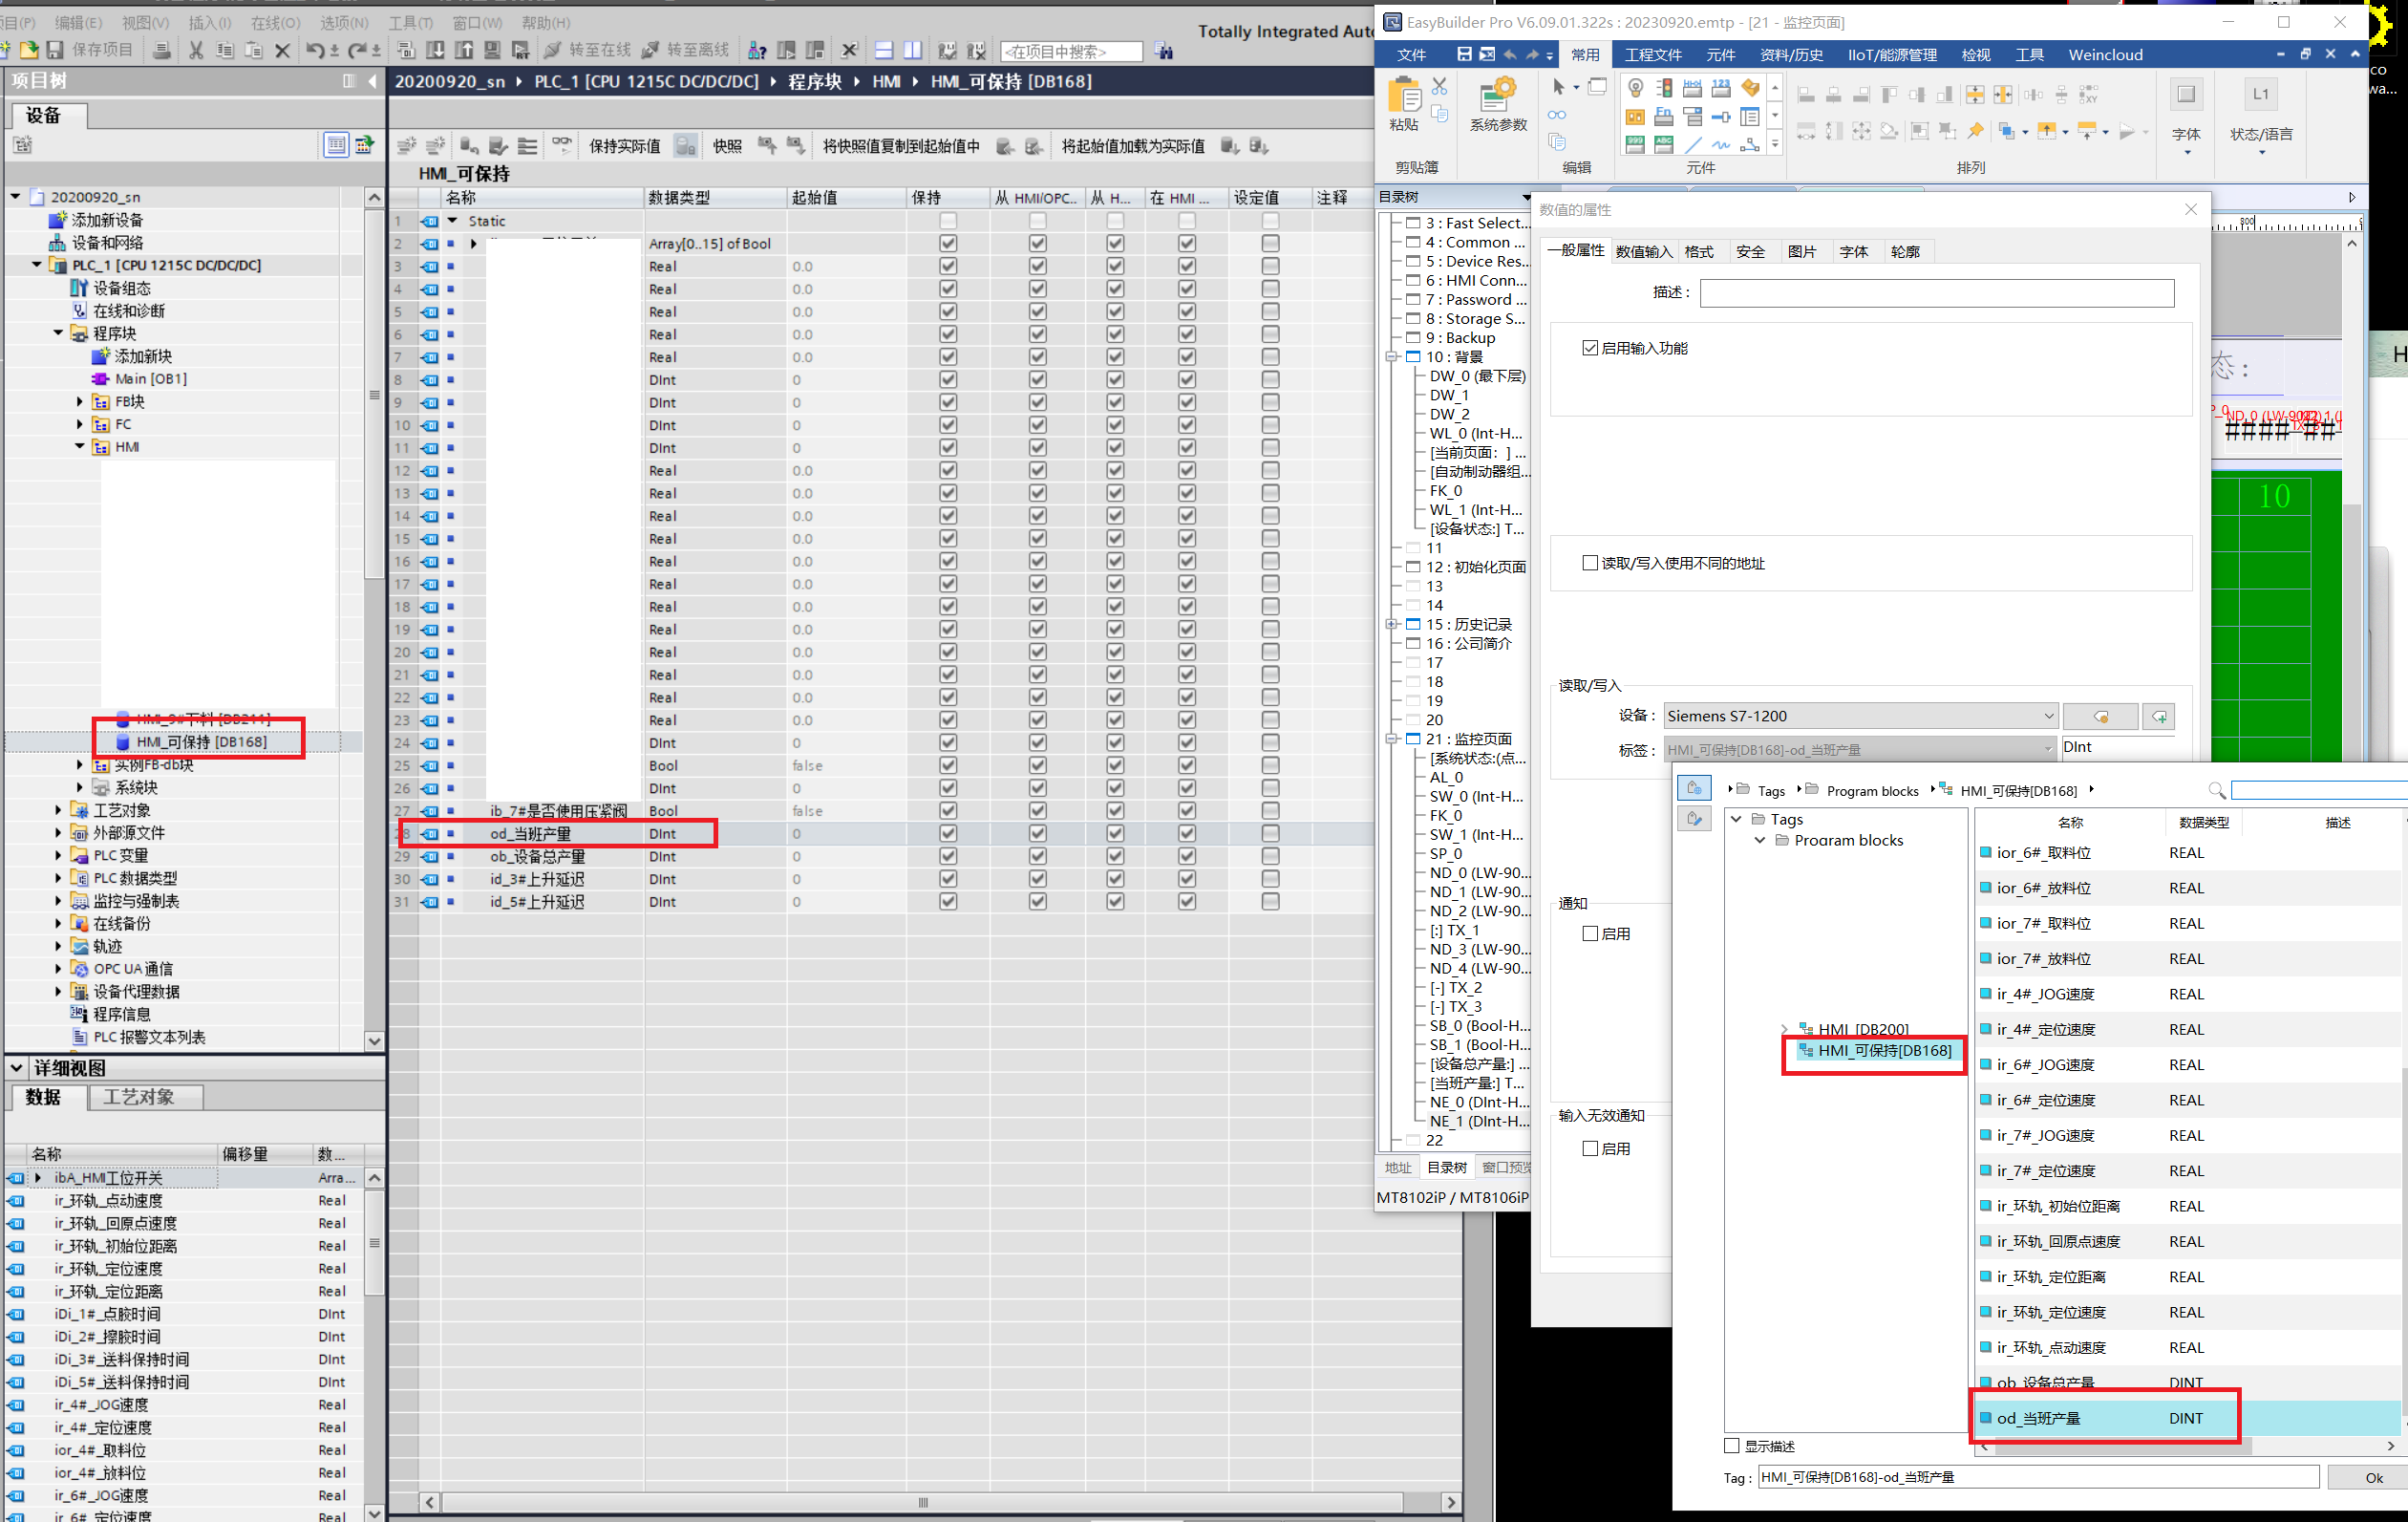Expand the FB块 folder in project tree

pos(80,402)
